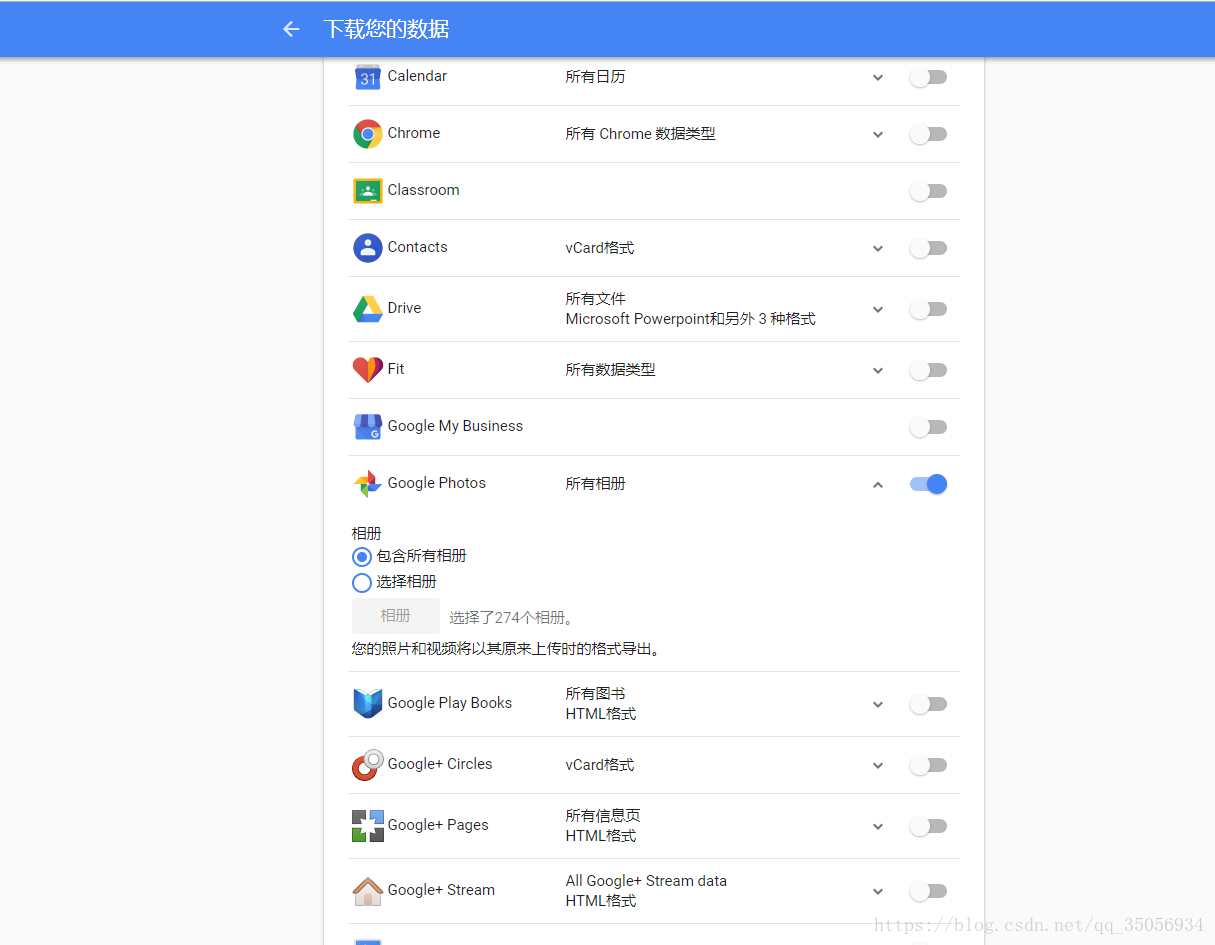Click the Drive row label
The image size is (1215, 945).
pos(404,308)
